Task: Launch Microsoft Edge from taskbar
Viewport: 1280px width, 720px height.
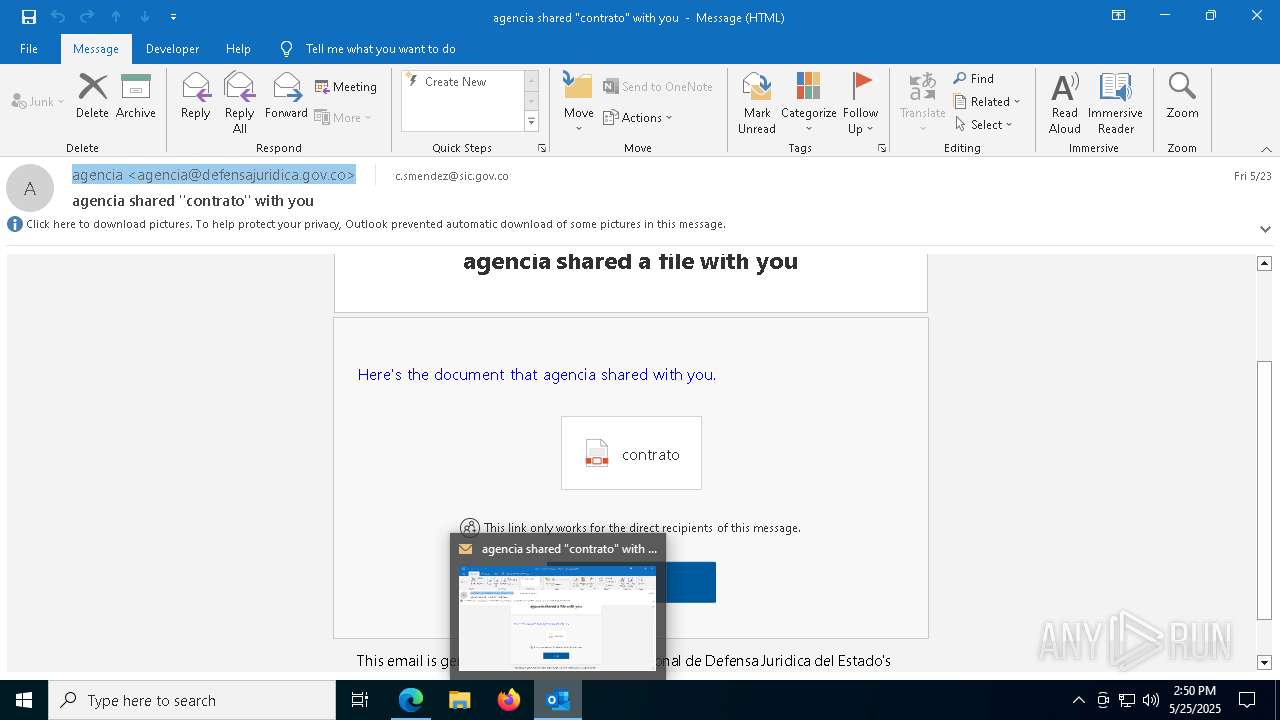Action: coord(411,700)
